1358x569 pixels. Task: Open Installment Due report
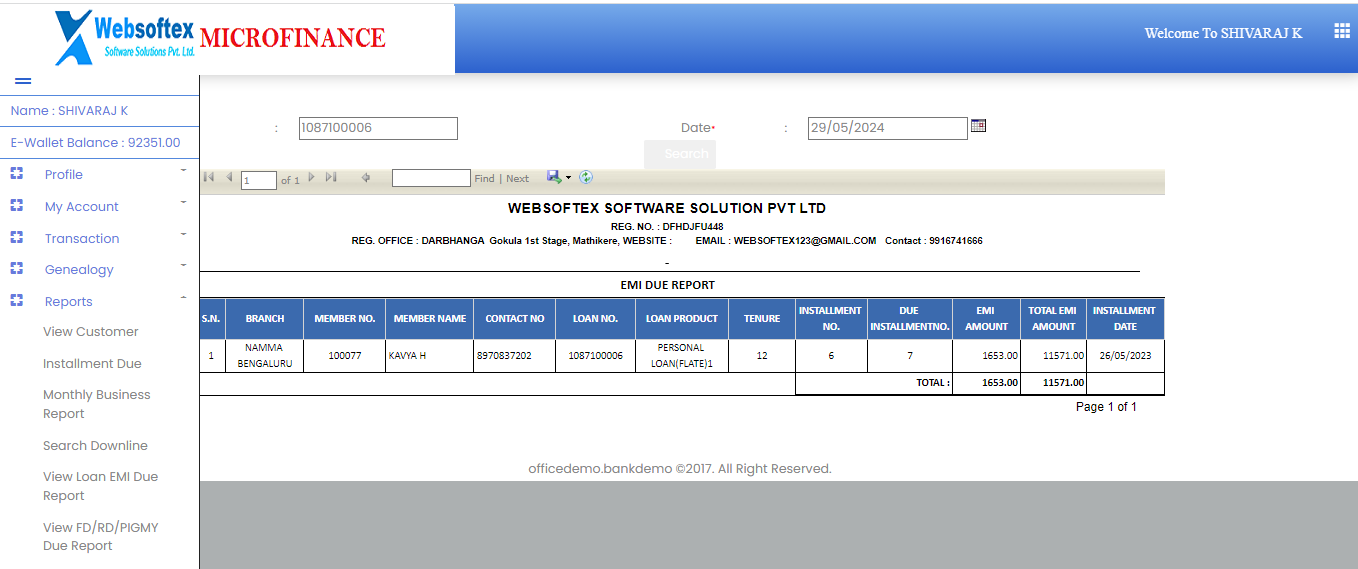(92, 363)
